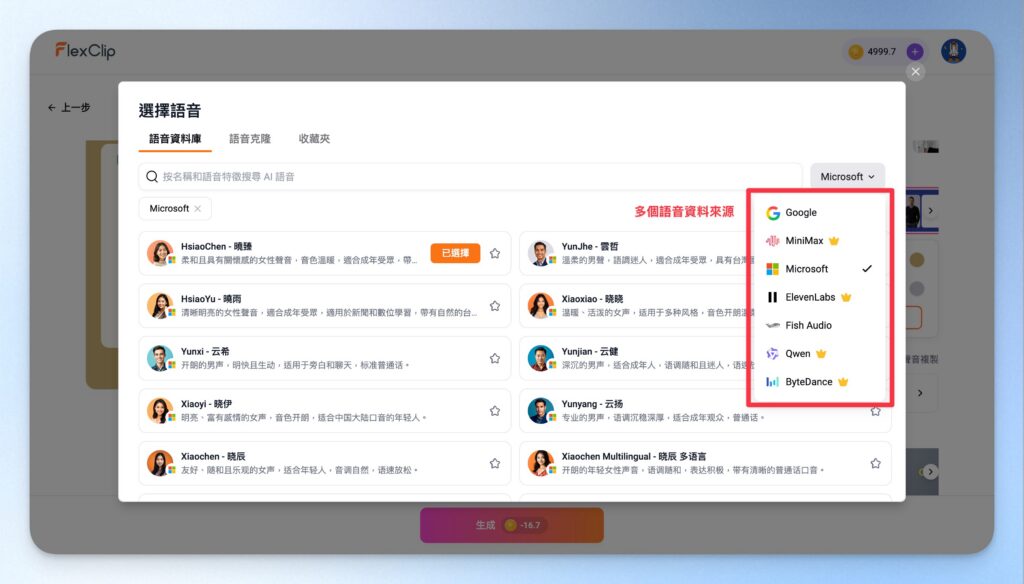Click the FlexClip logo
The image size is (1024, 584).
[85, 50]
